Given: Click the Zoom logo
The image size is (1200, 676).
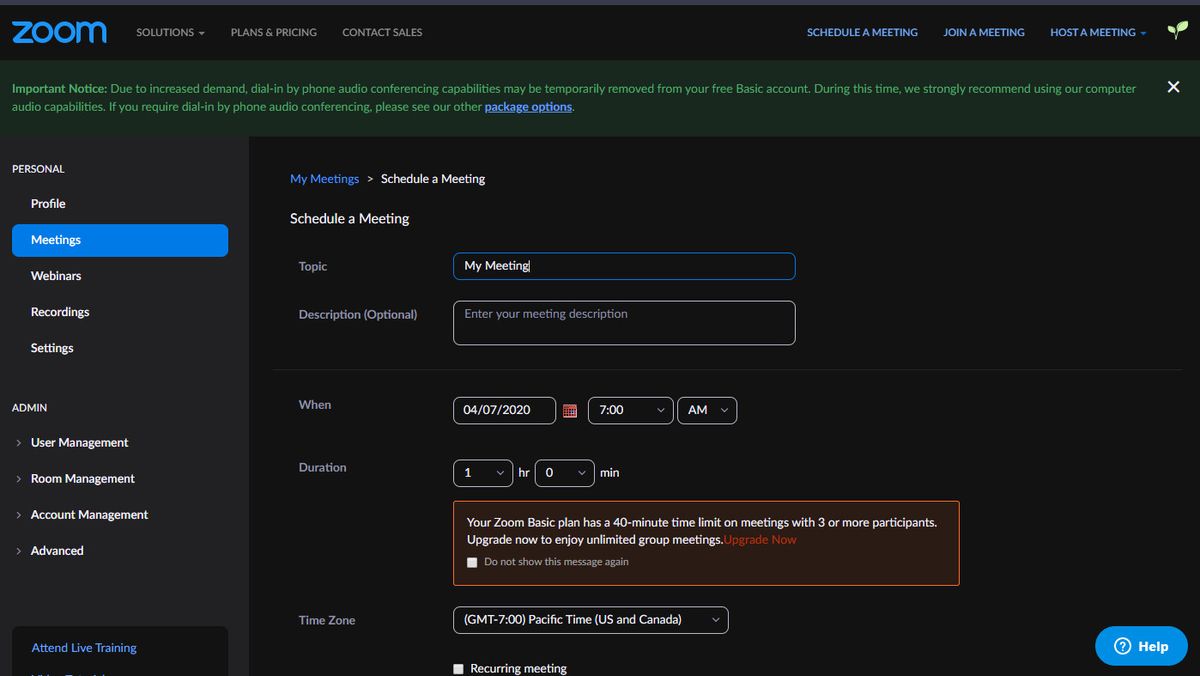Looking at the screenshot, I should point(59,32).
